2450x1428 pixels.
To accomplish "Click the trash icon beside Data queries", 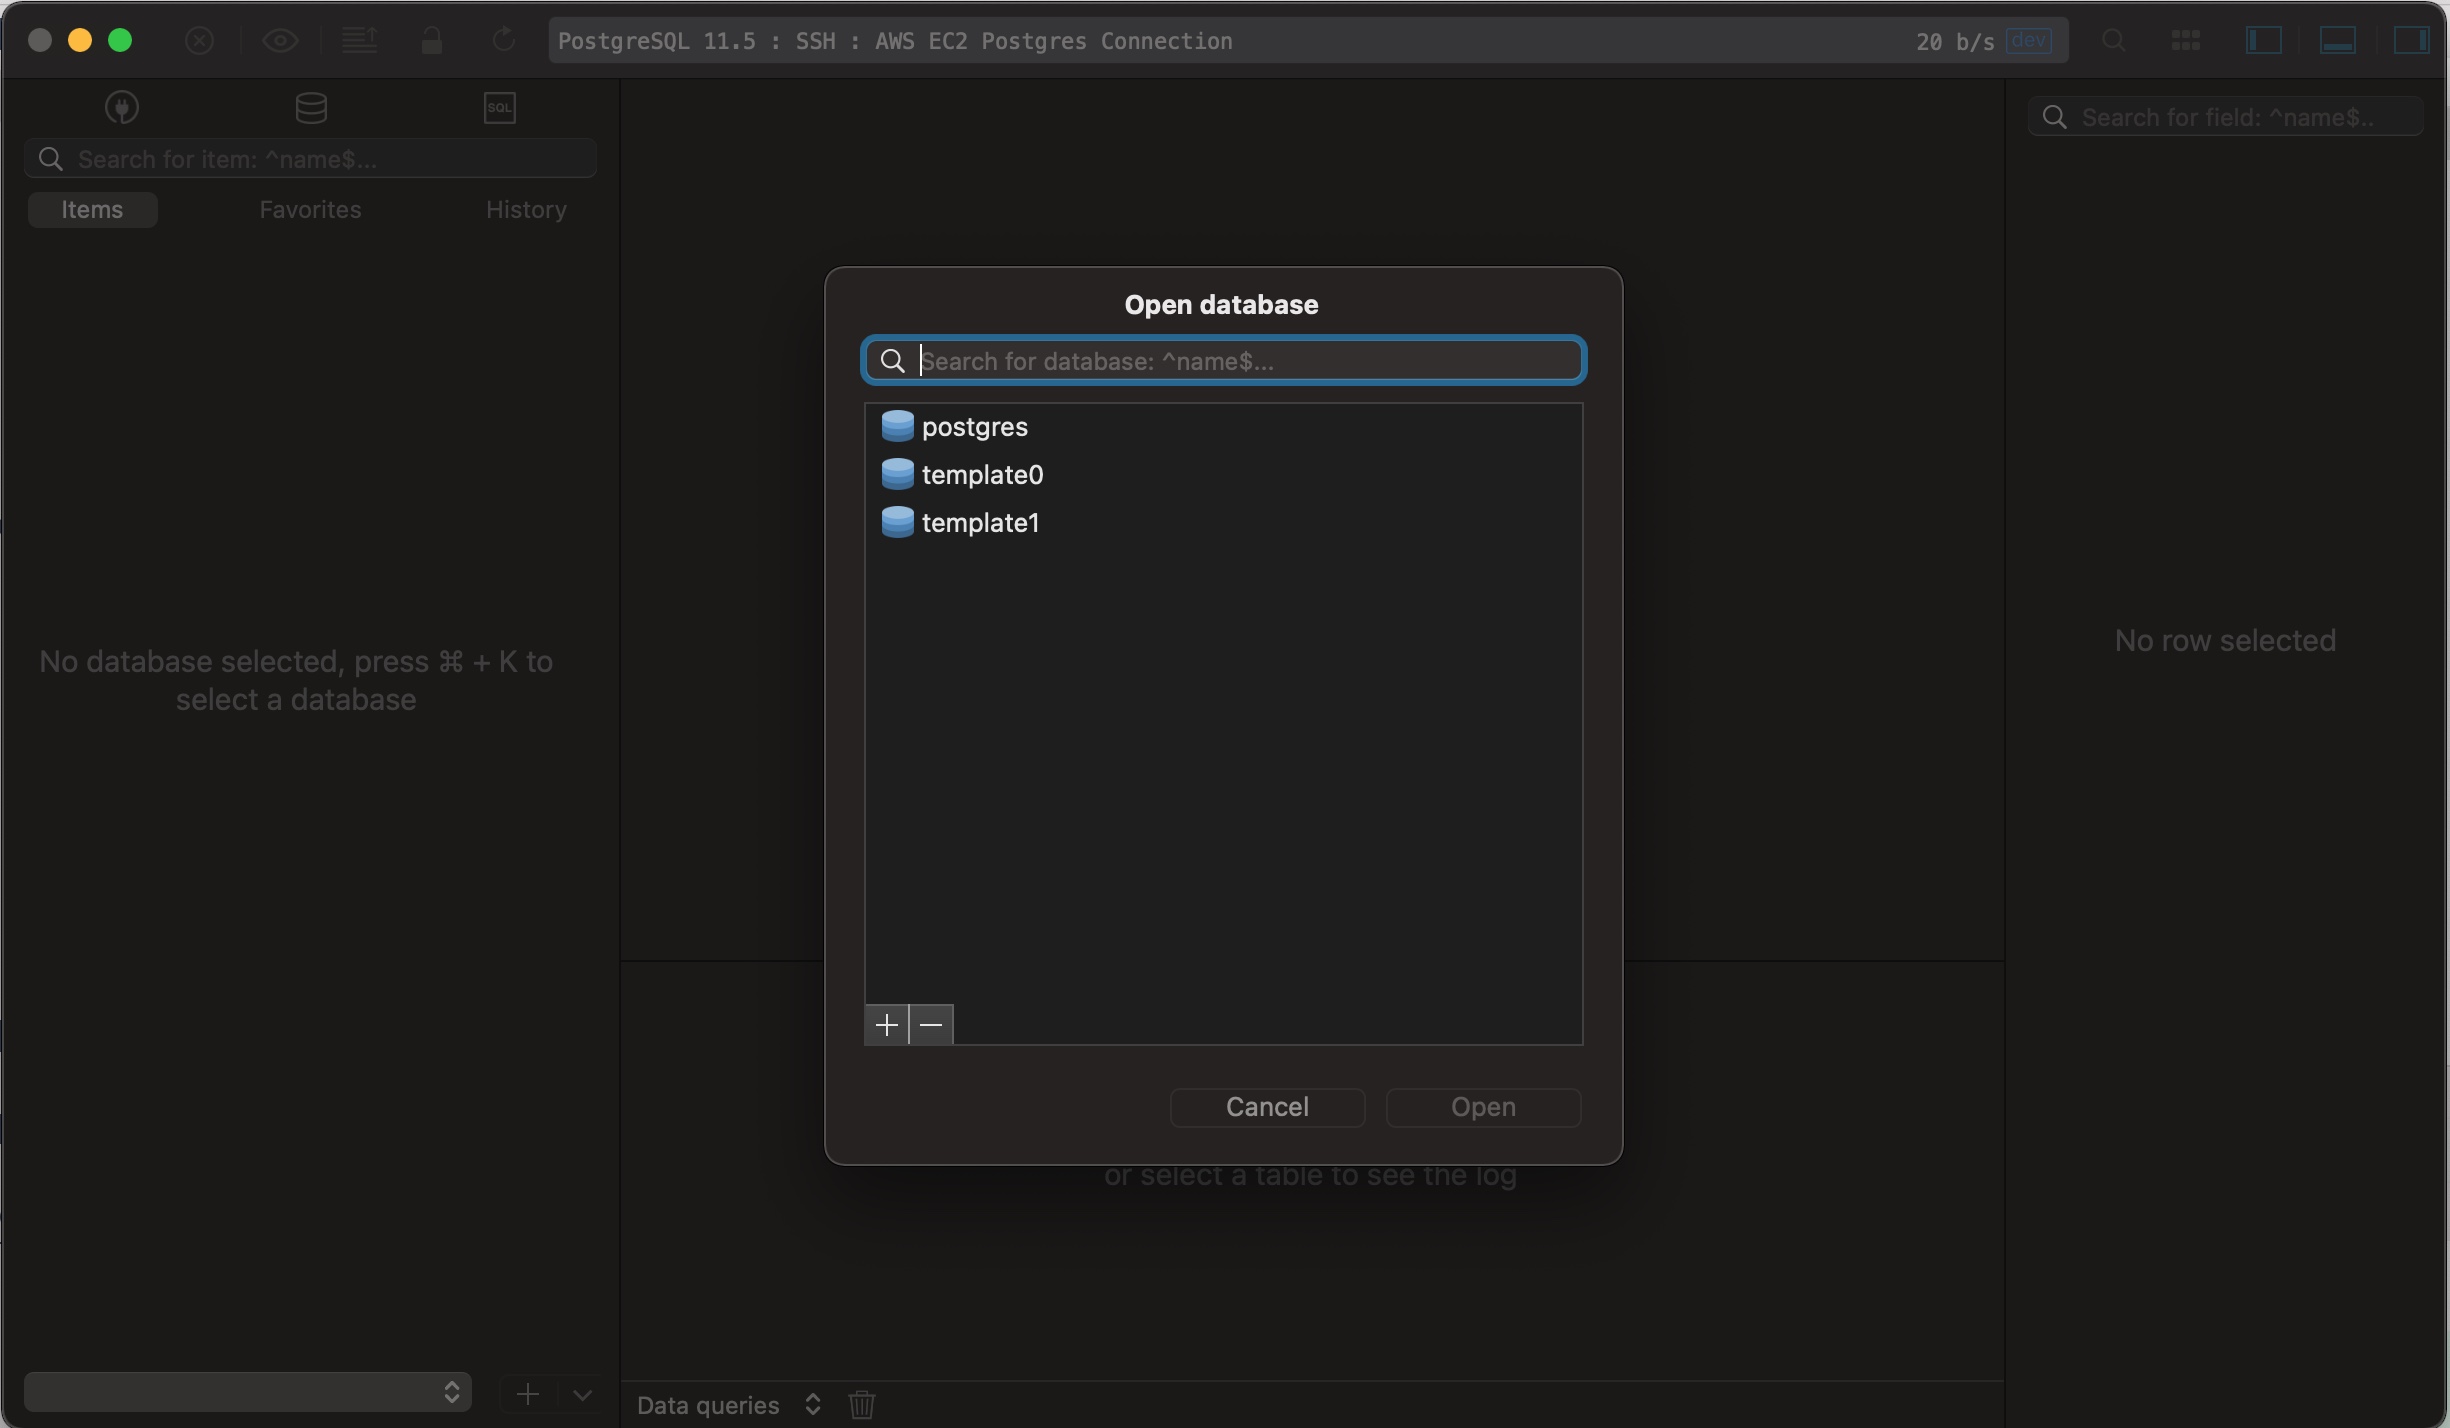I will tap(861, 1404).
